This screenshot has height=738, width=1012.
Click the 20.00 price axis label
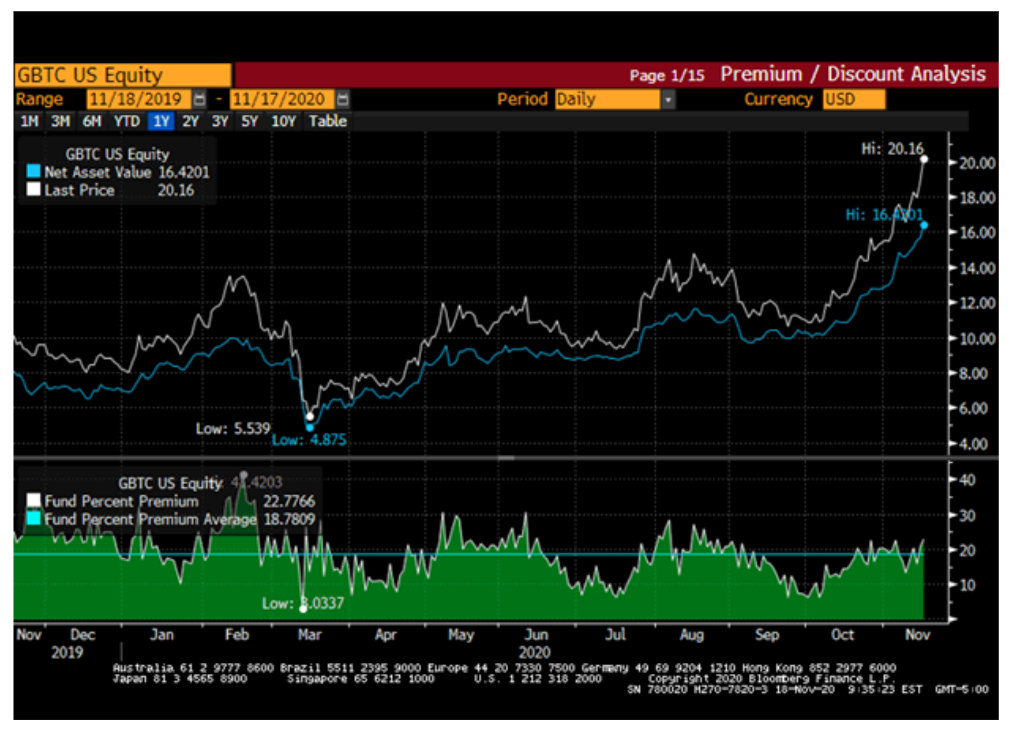(x=977, y=163)
